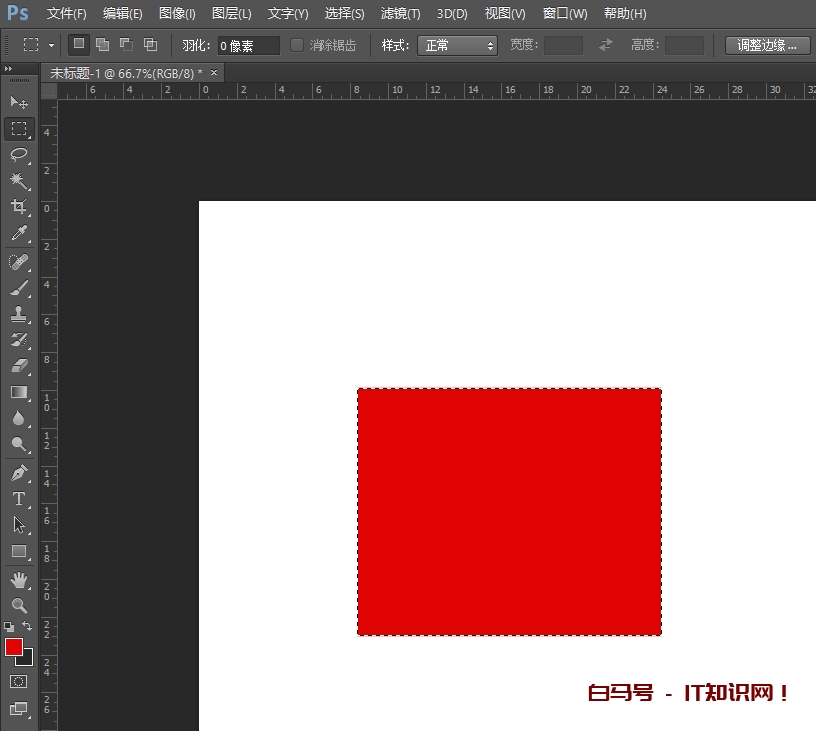Open the 滤镜(T) menu

[400, 14]
